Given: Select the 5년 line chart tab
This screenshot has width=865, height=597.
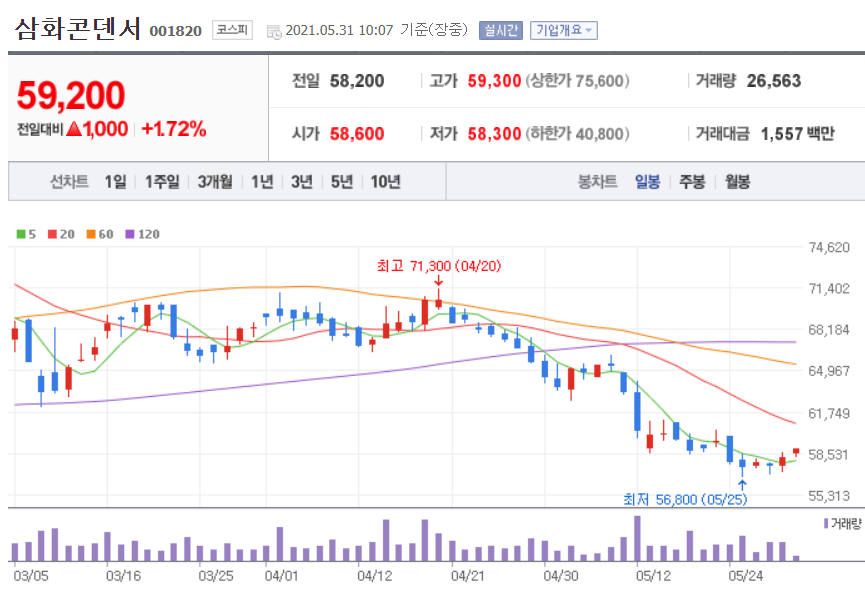Looking at the screenshot, I should point(341,182).
